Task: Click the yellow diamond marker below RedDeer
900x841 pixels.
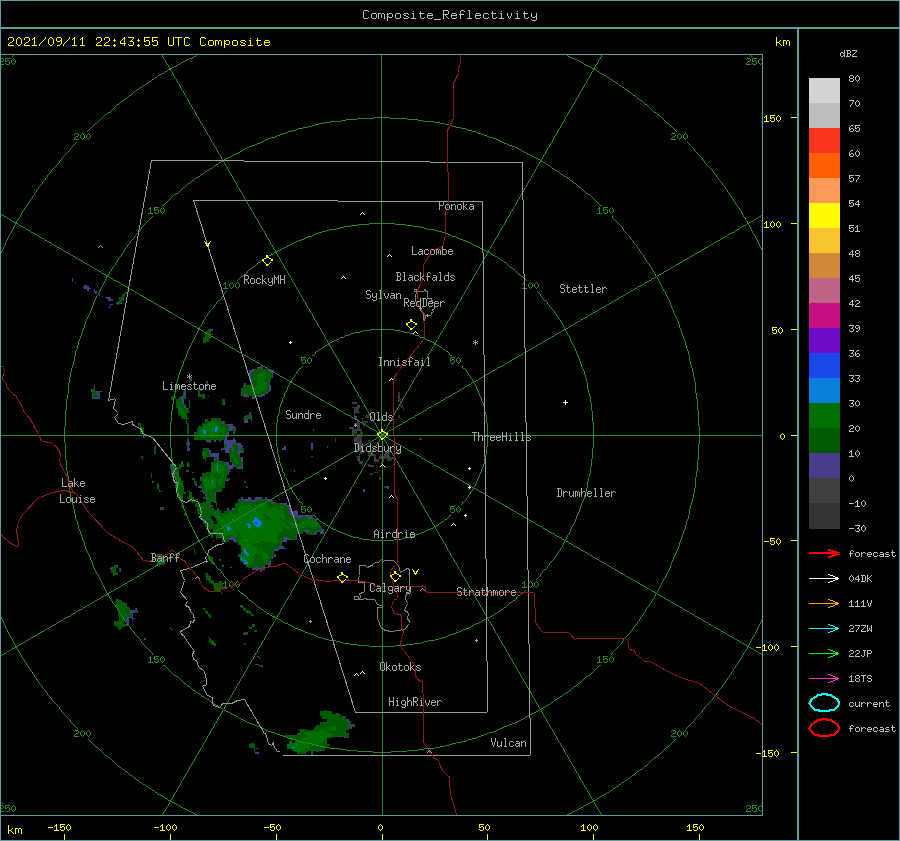Action: [x=411, y=325]
